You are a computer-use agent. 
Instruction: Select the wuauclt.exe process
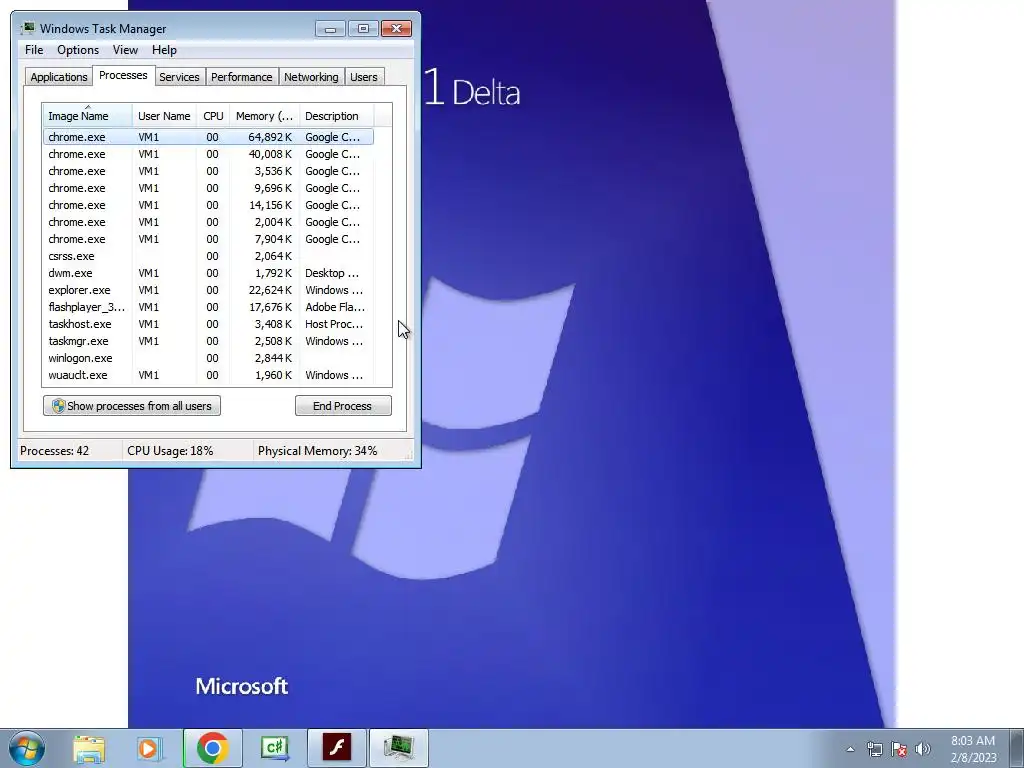(x=208, y=375)
